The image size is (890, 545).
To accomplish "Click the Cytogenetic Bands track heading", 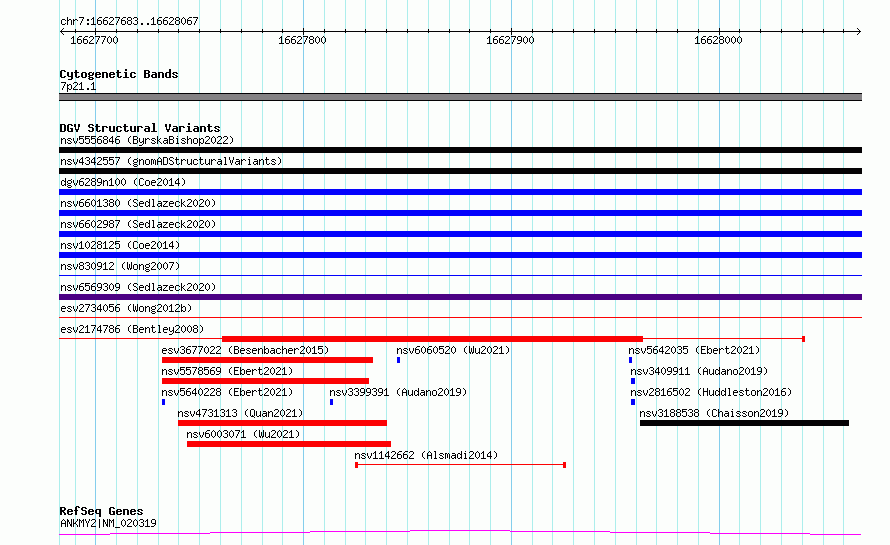I will pos(119,74).
